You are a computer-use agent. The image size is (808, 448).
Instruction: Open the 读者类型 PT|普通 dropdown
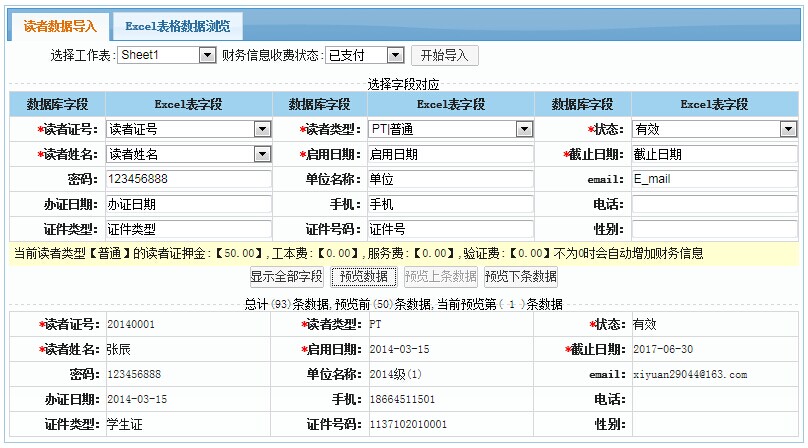[x=450, y=129]
